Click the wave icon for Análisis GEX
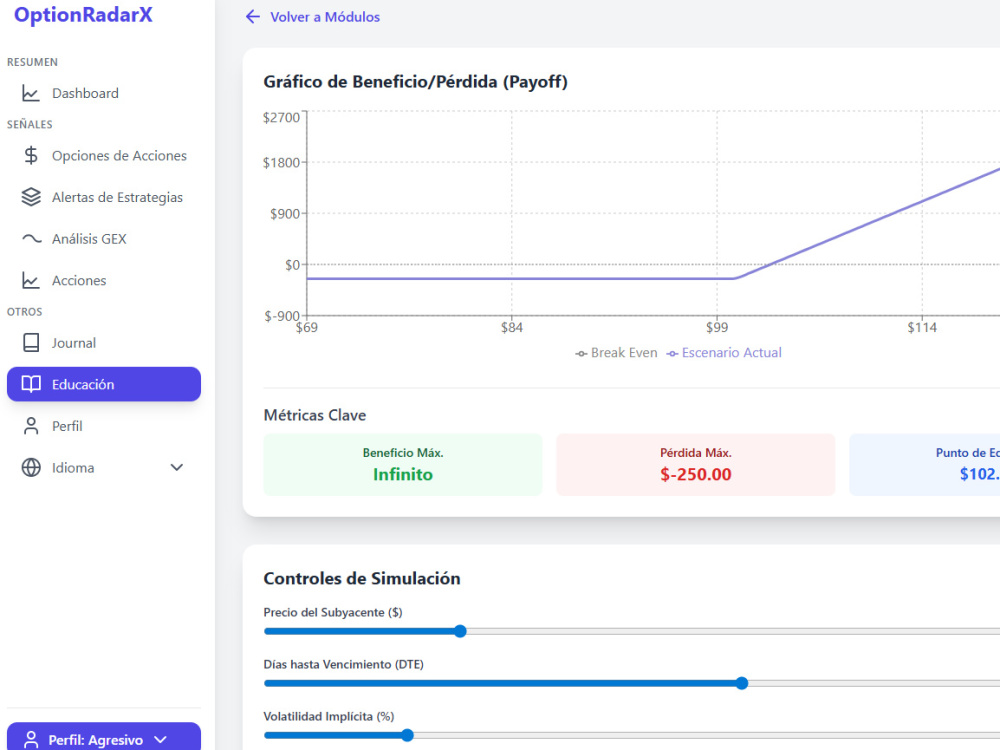 (31, 239)
